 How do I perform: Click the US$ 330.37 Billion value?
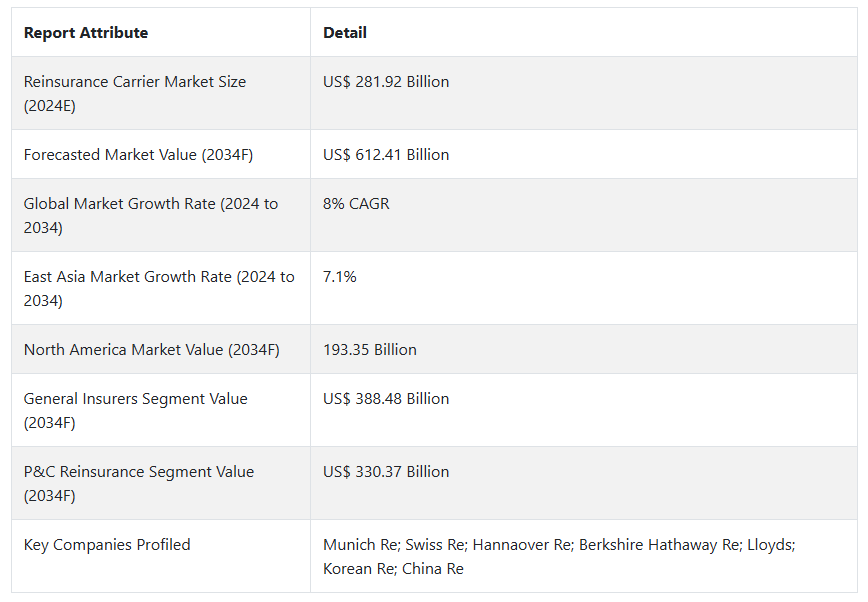386,472
